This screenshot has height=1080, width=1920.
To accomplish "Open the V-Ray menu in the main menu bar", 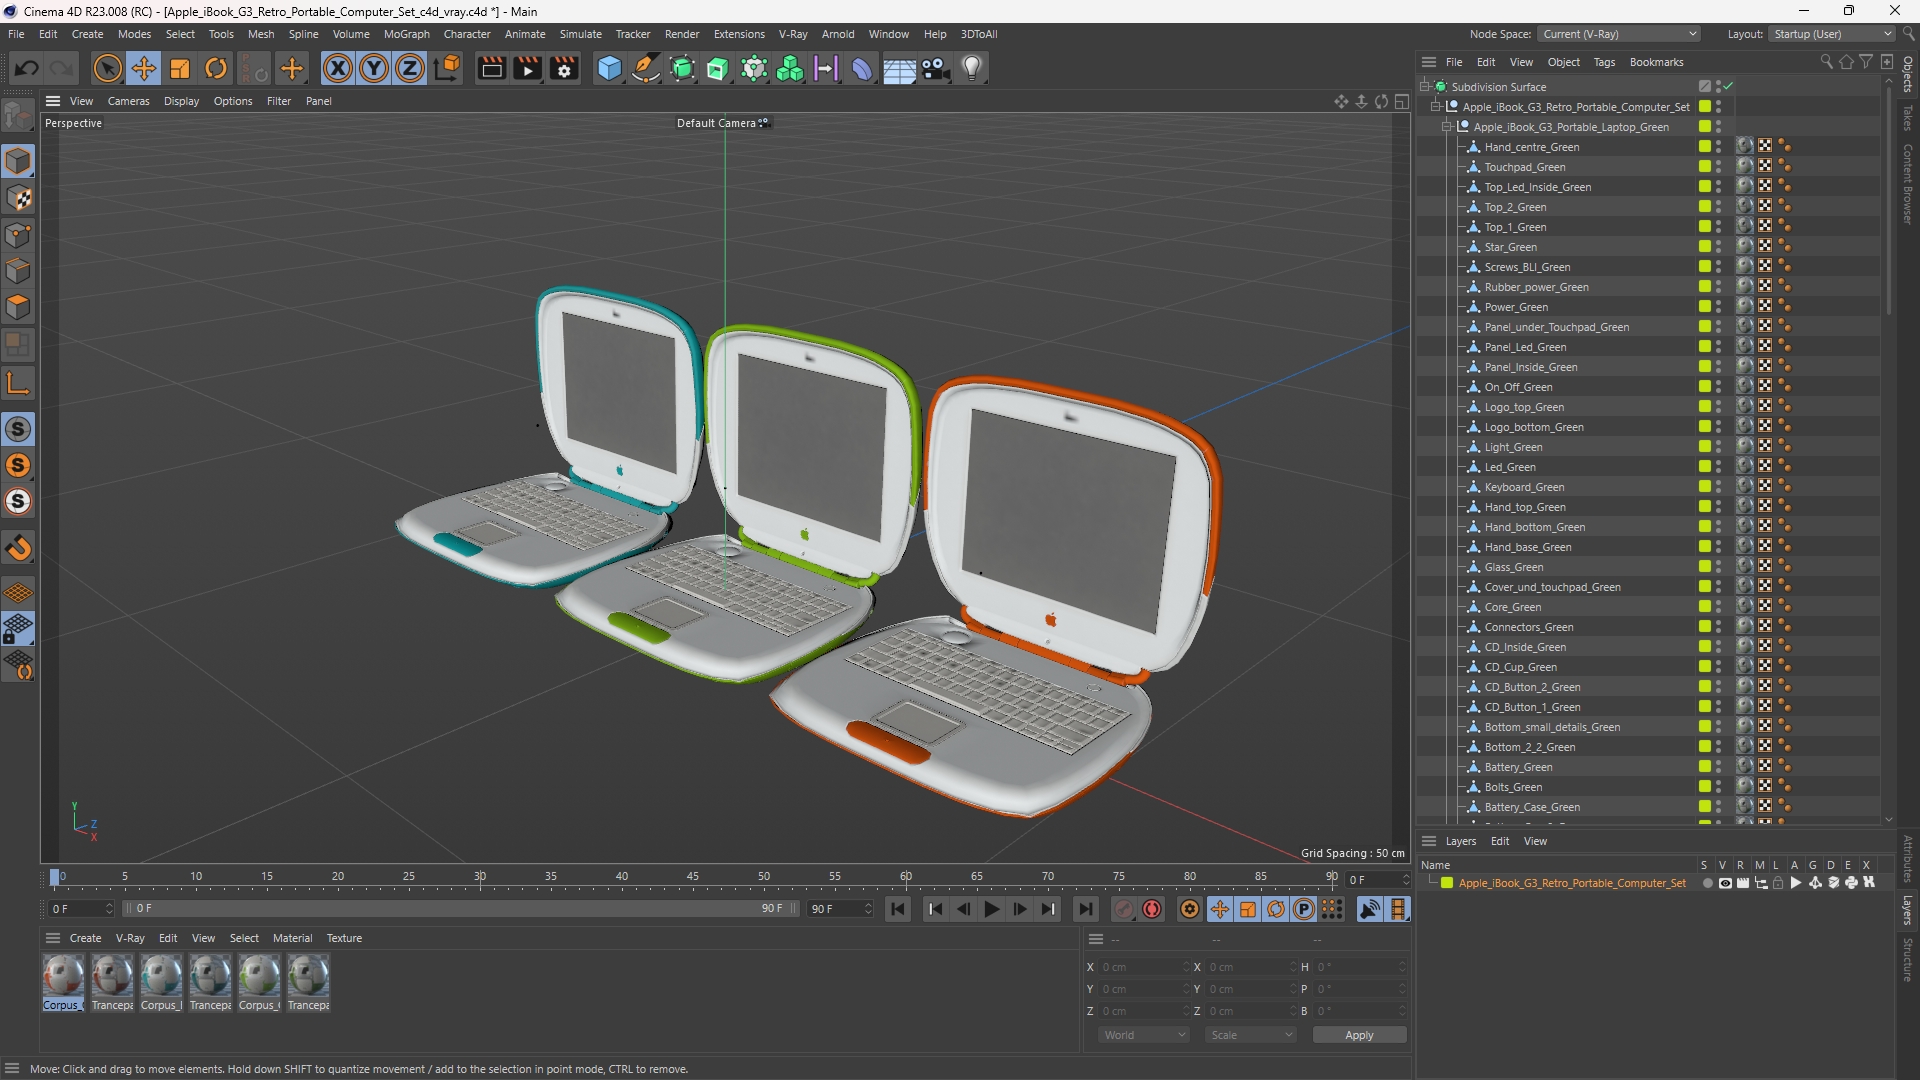I will point(793,34).
